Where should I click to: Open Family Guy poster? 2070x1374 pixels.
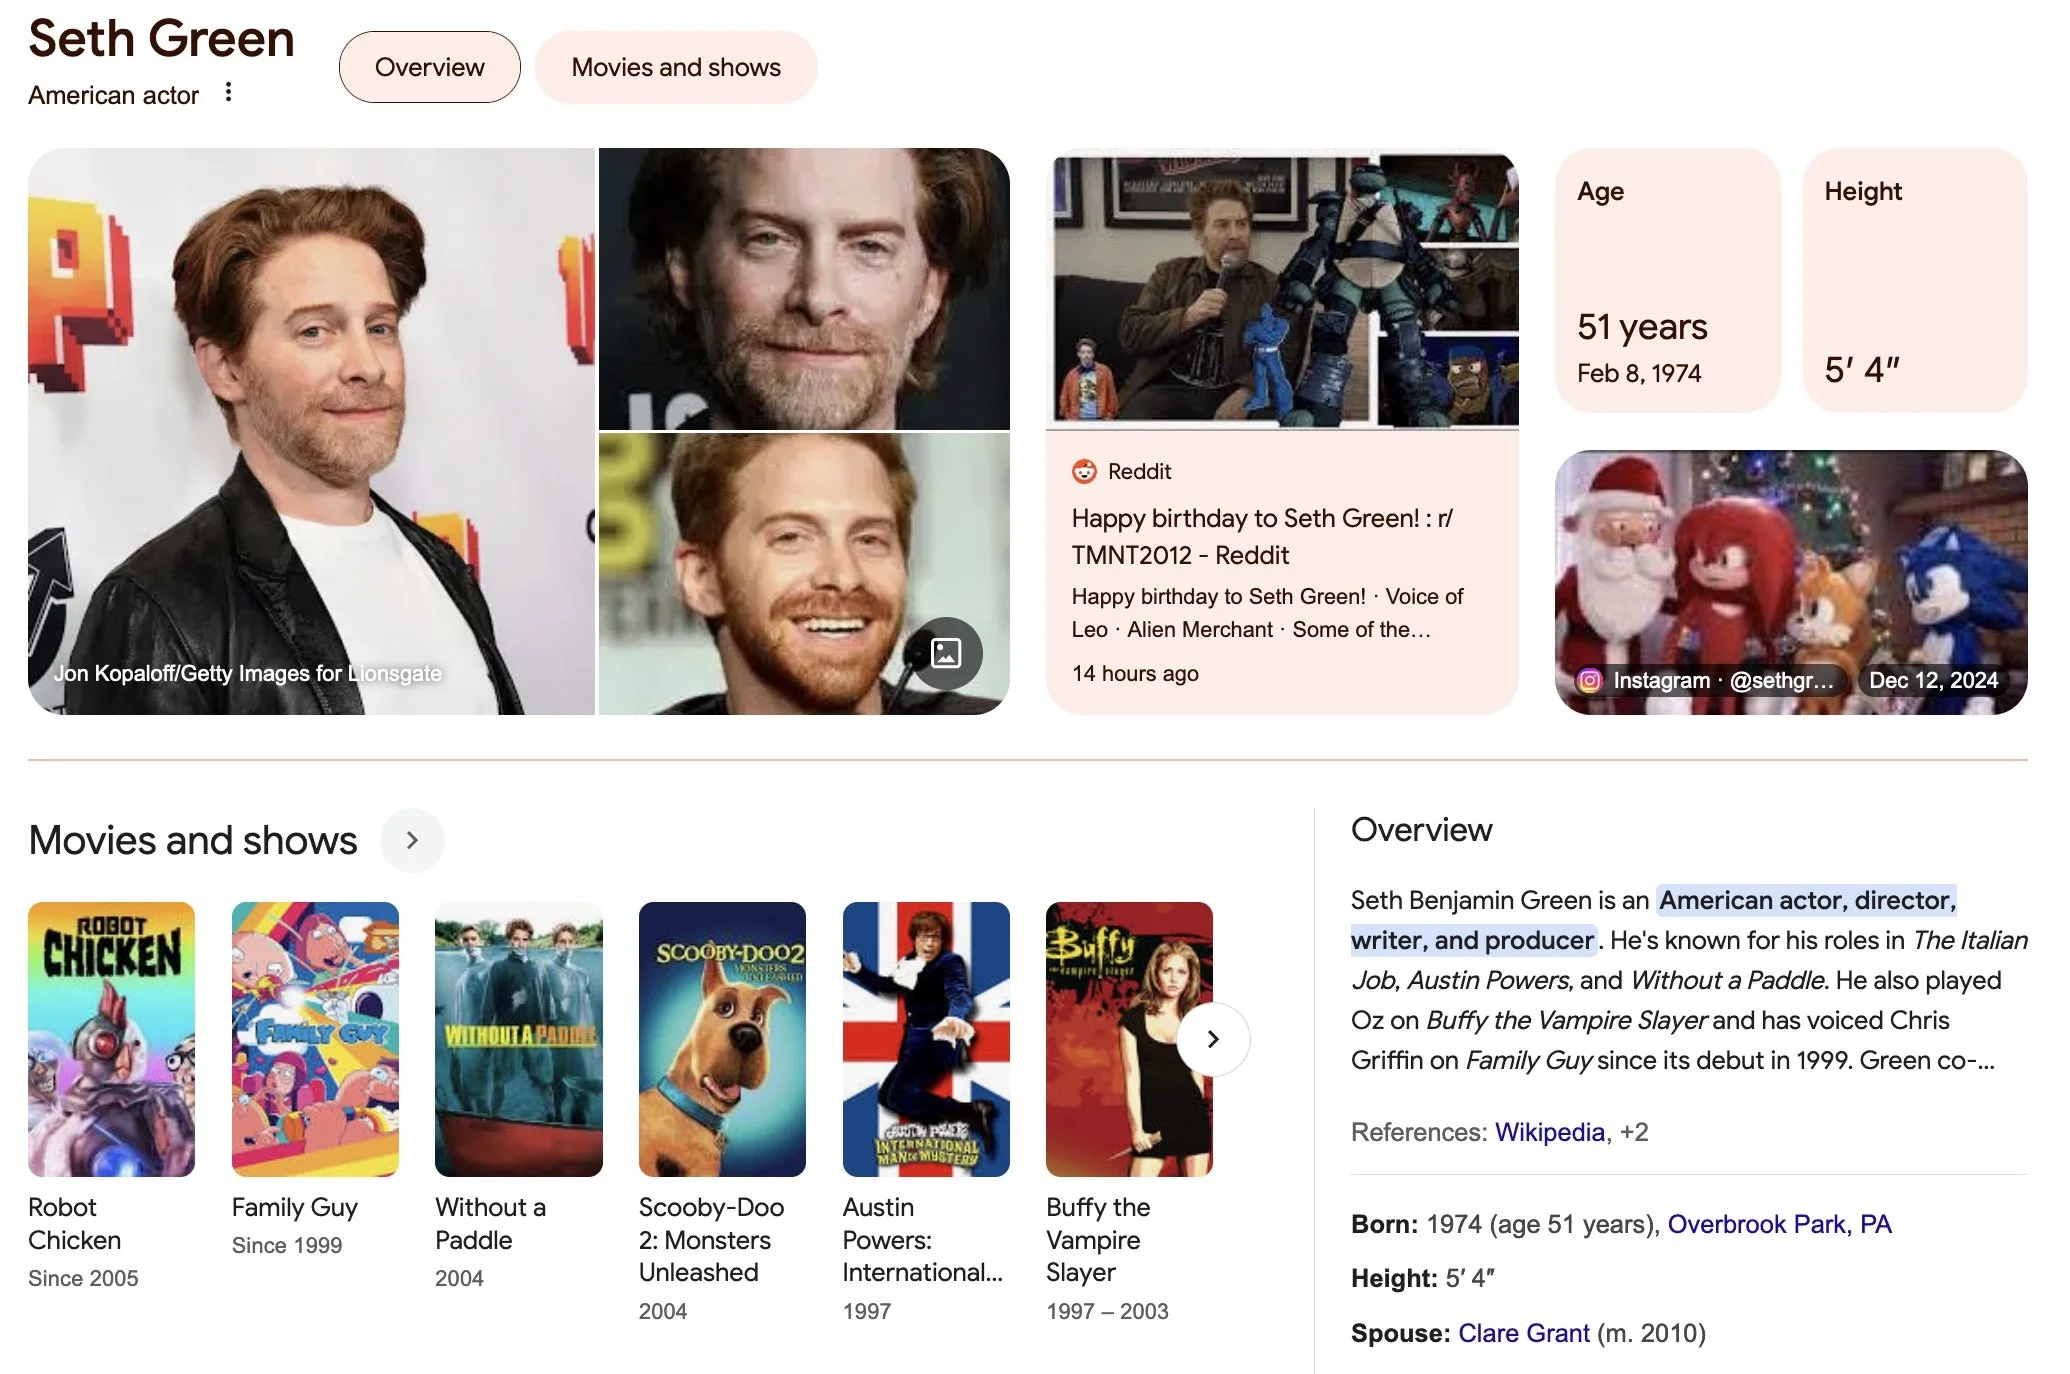[315, 1039]
